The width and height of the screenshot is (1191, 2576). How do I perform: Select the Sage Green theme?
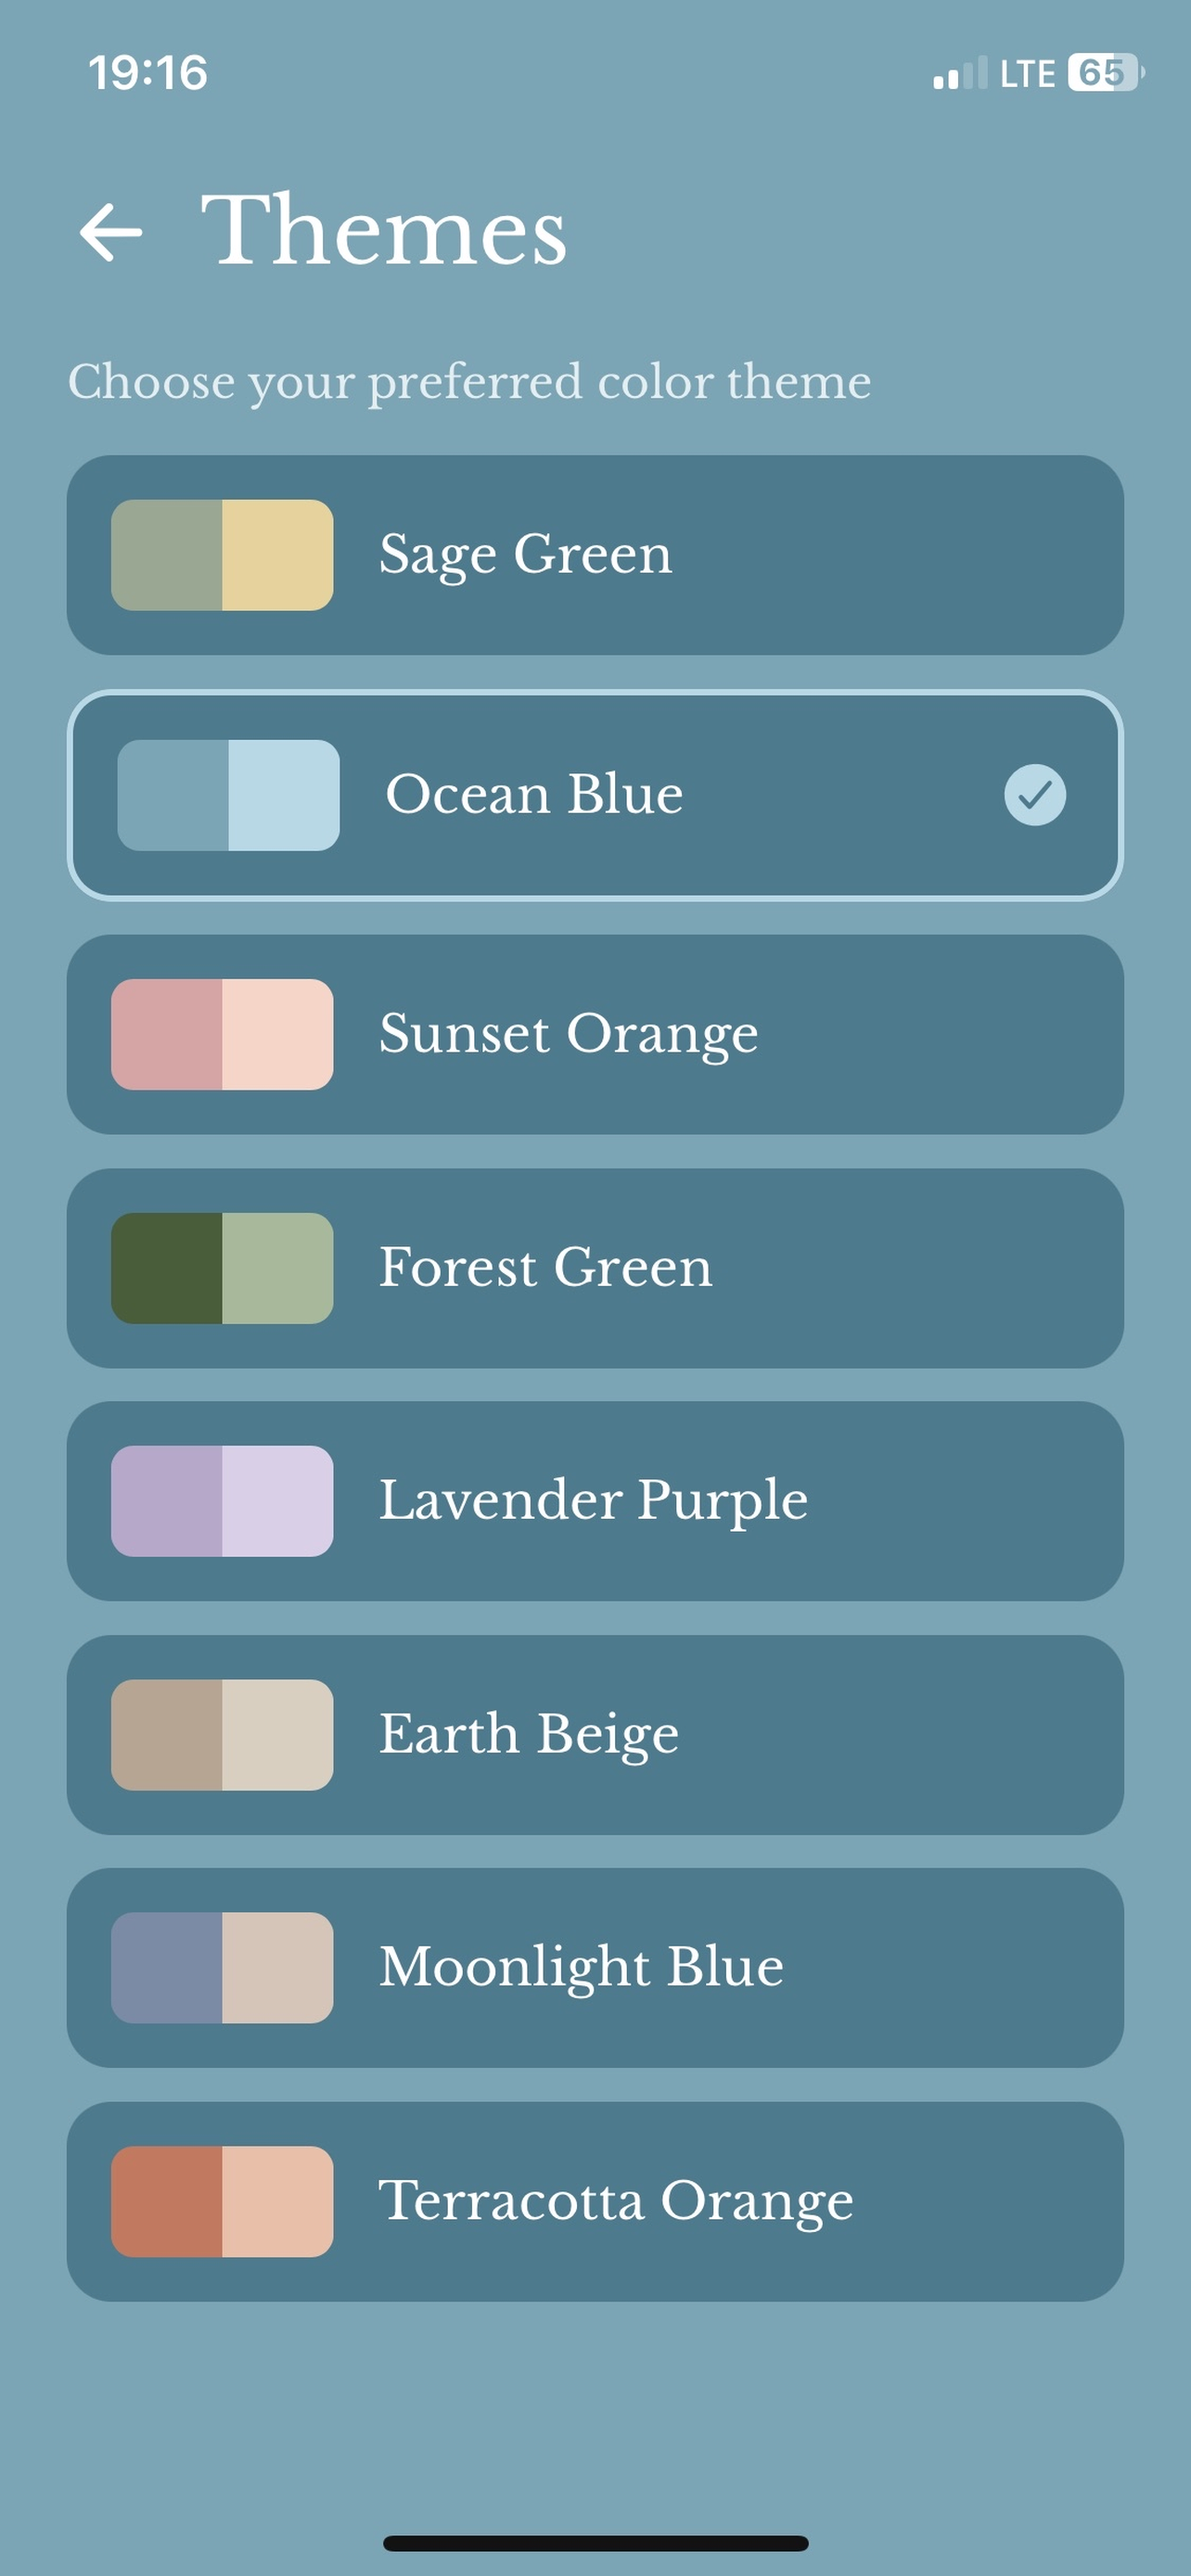pos(595,555)
